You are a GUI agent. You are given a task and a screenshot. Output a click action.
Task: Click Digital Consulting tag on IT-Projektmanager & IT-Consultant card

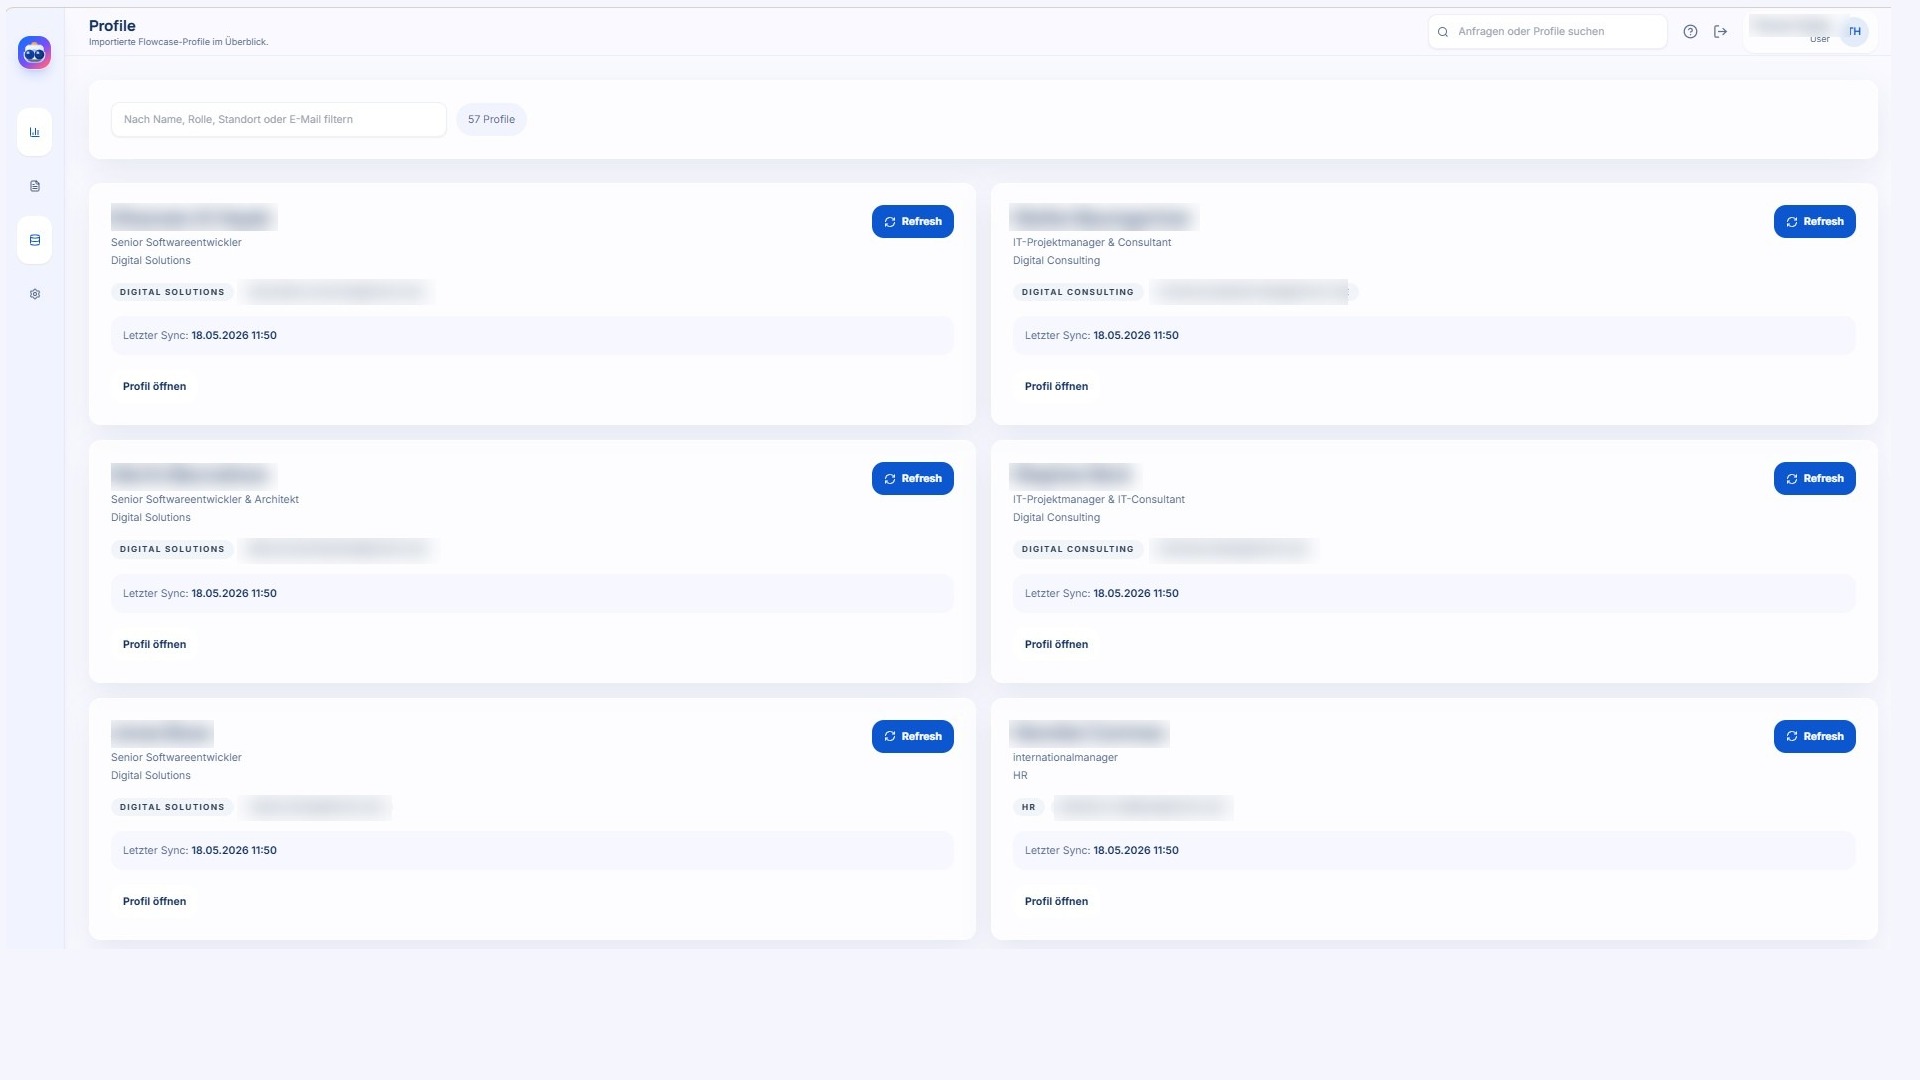click(x=1077, y=549)
